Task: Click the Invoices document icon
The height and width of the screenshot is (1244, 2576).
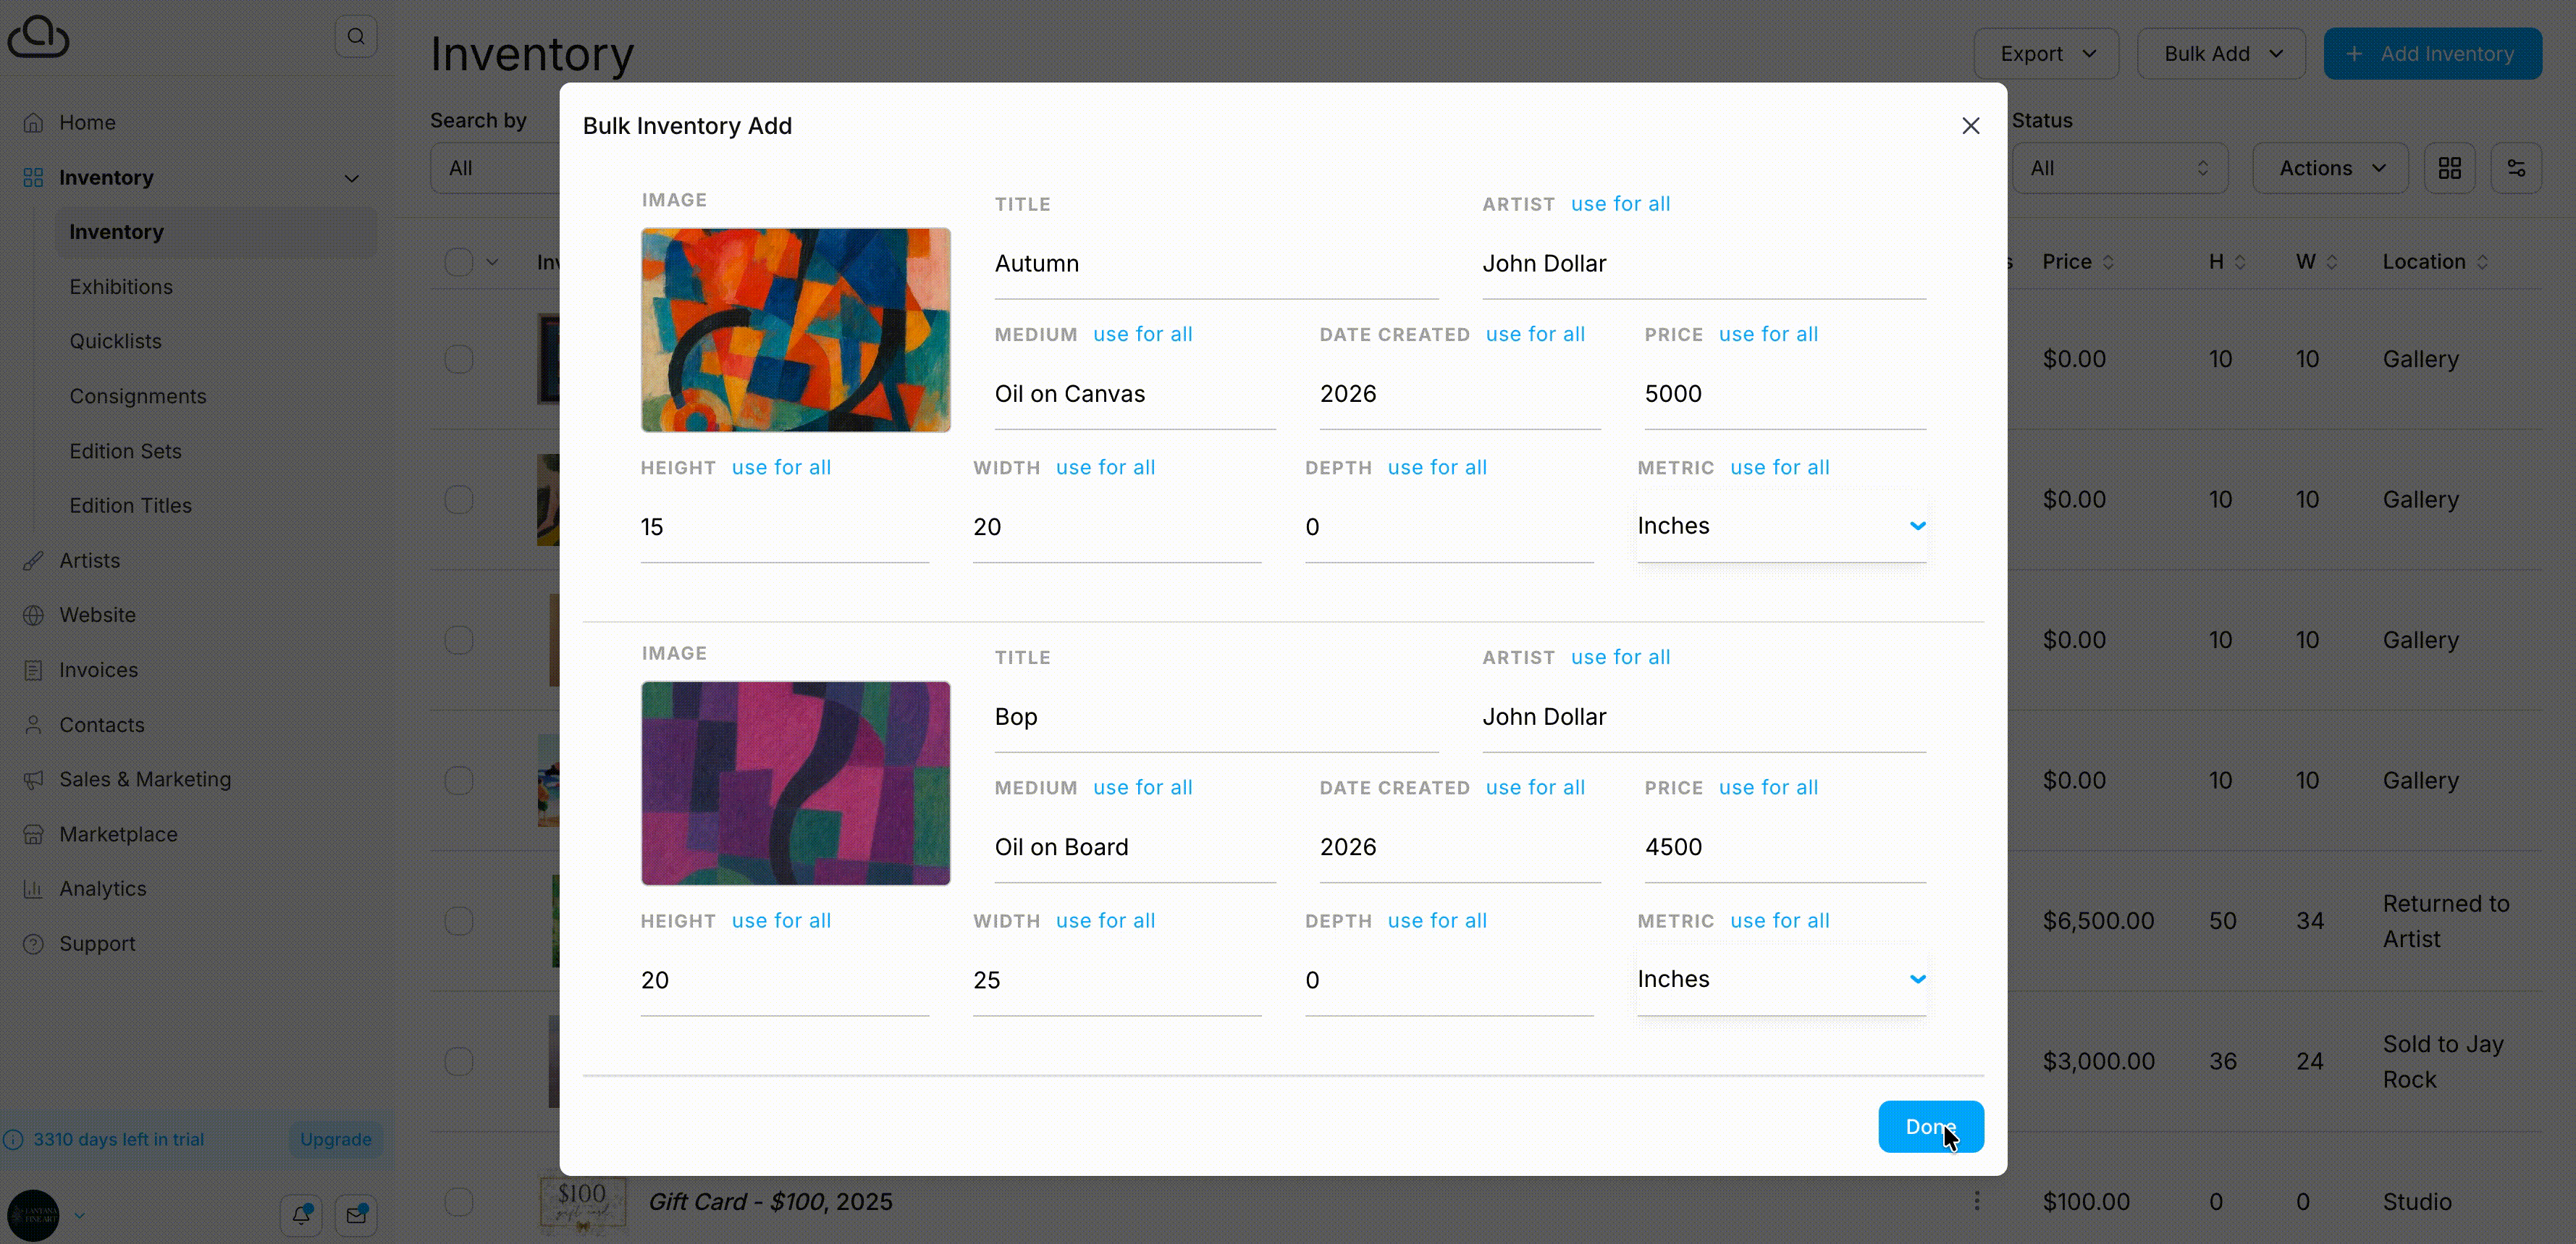Action: (33, 670)
